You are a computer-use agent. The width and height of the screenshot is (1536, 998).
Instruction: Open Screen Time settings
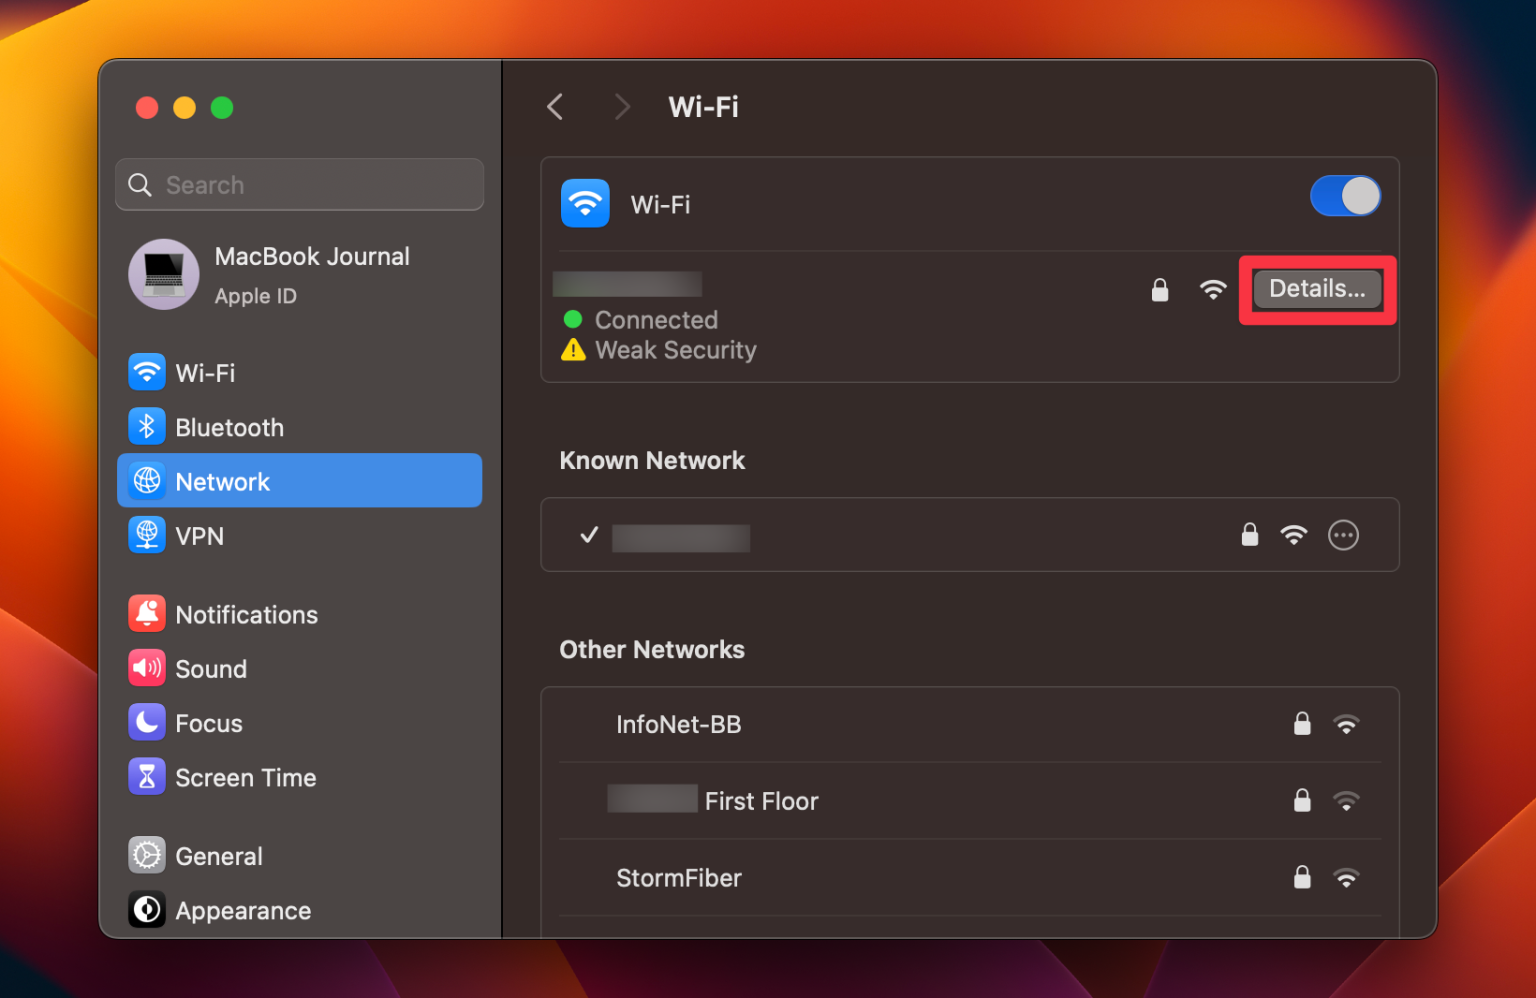[246, 777]
